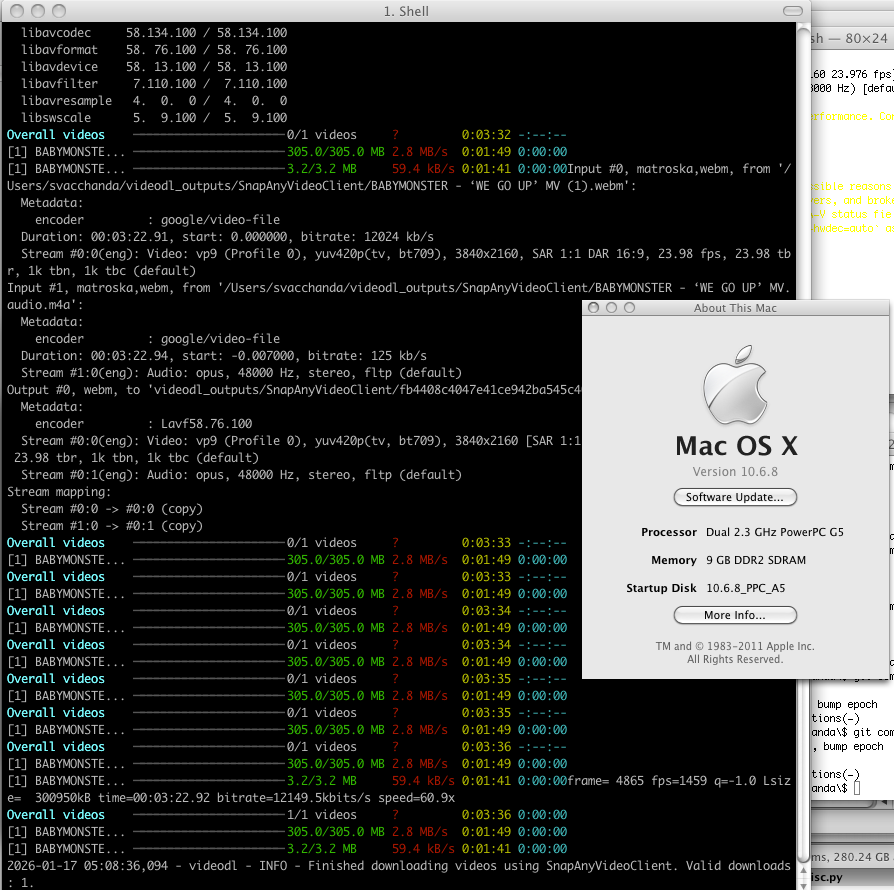Viewport: 894px width, 890px height.
Task: Zoom the 1. Shell terminal window
Action: point(59,11)
